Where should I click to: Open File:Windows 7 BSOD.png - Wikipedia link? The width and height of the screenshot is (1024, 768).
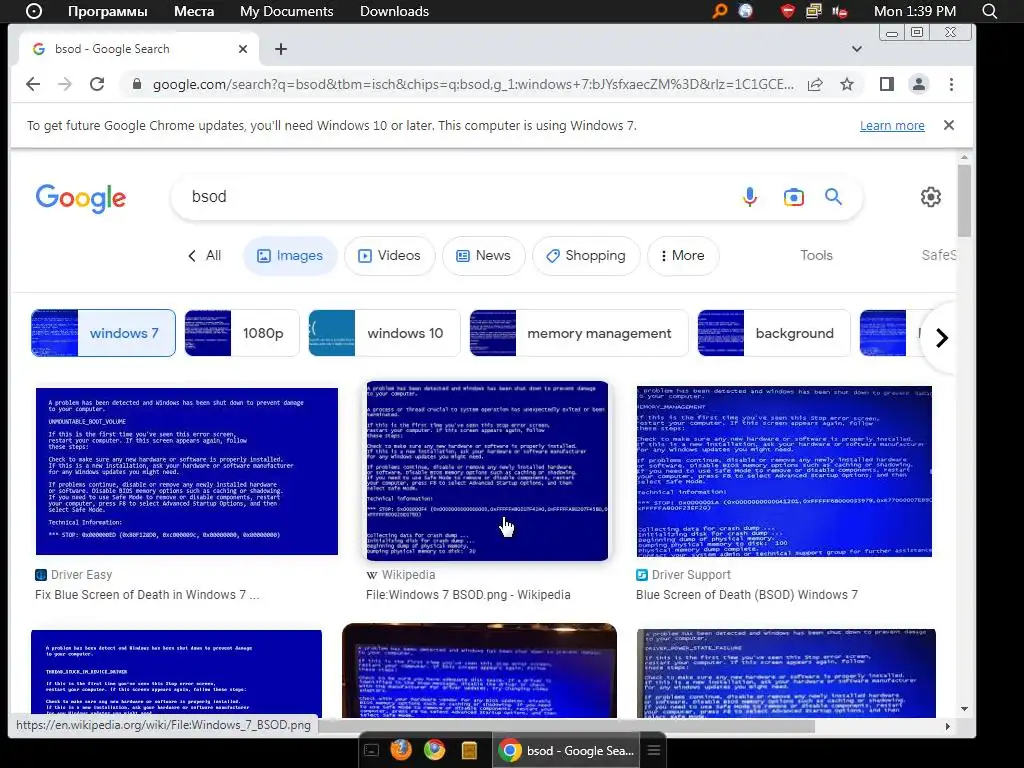(468, 595)
